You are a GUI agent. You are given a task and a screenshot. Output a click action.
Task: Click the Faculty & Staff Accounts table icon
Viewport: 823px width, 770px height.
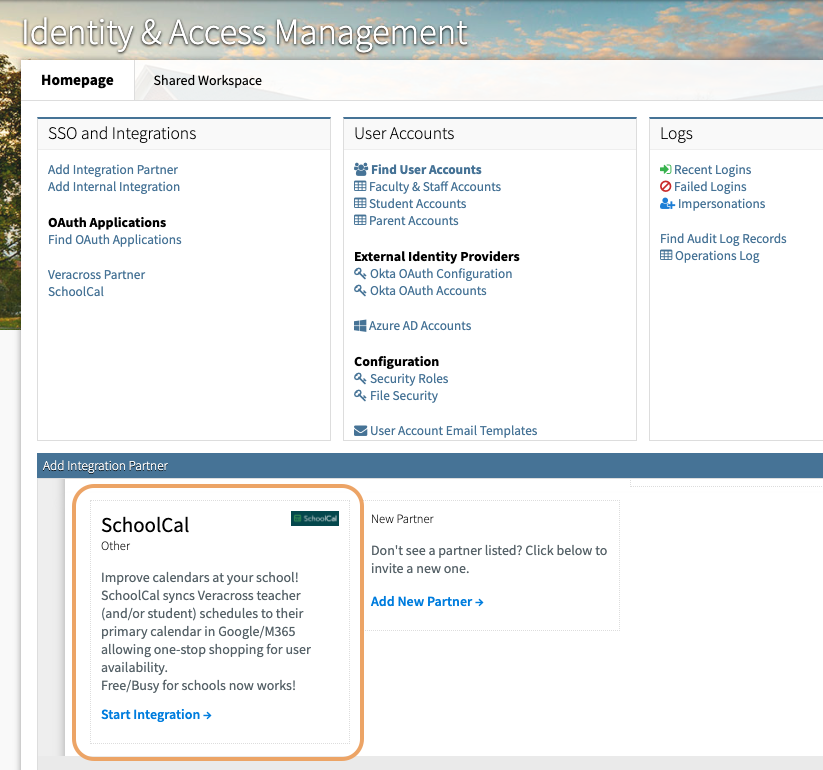[360, 186]
